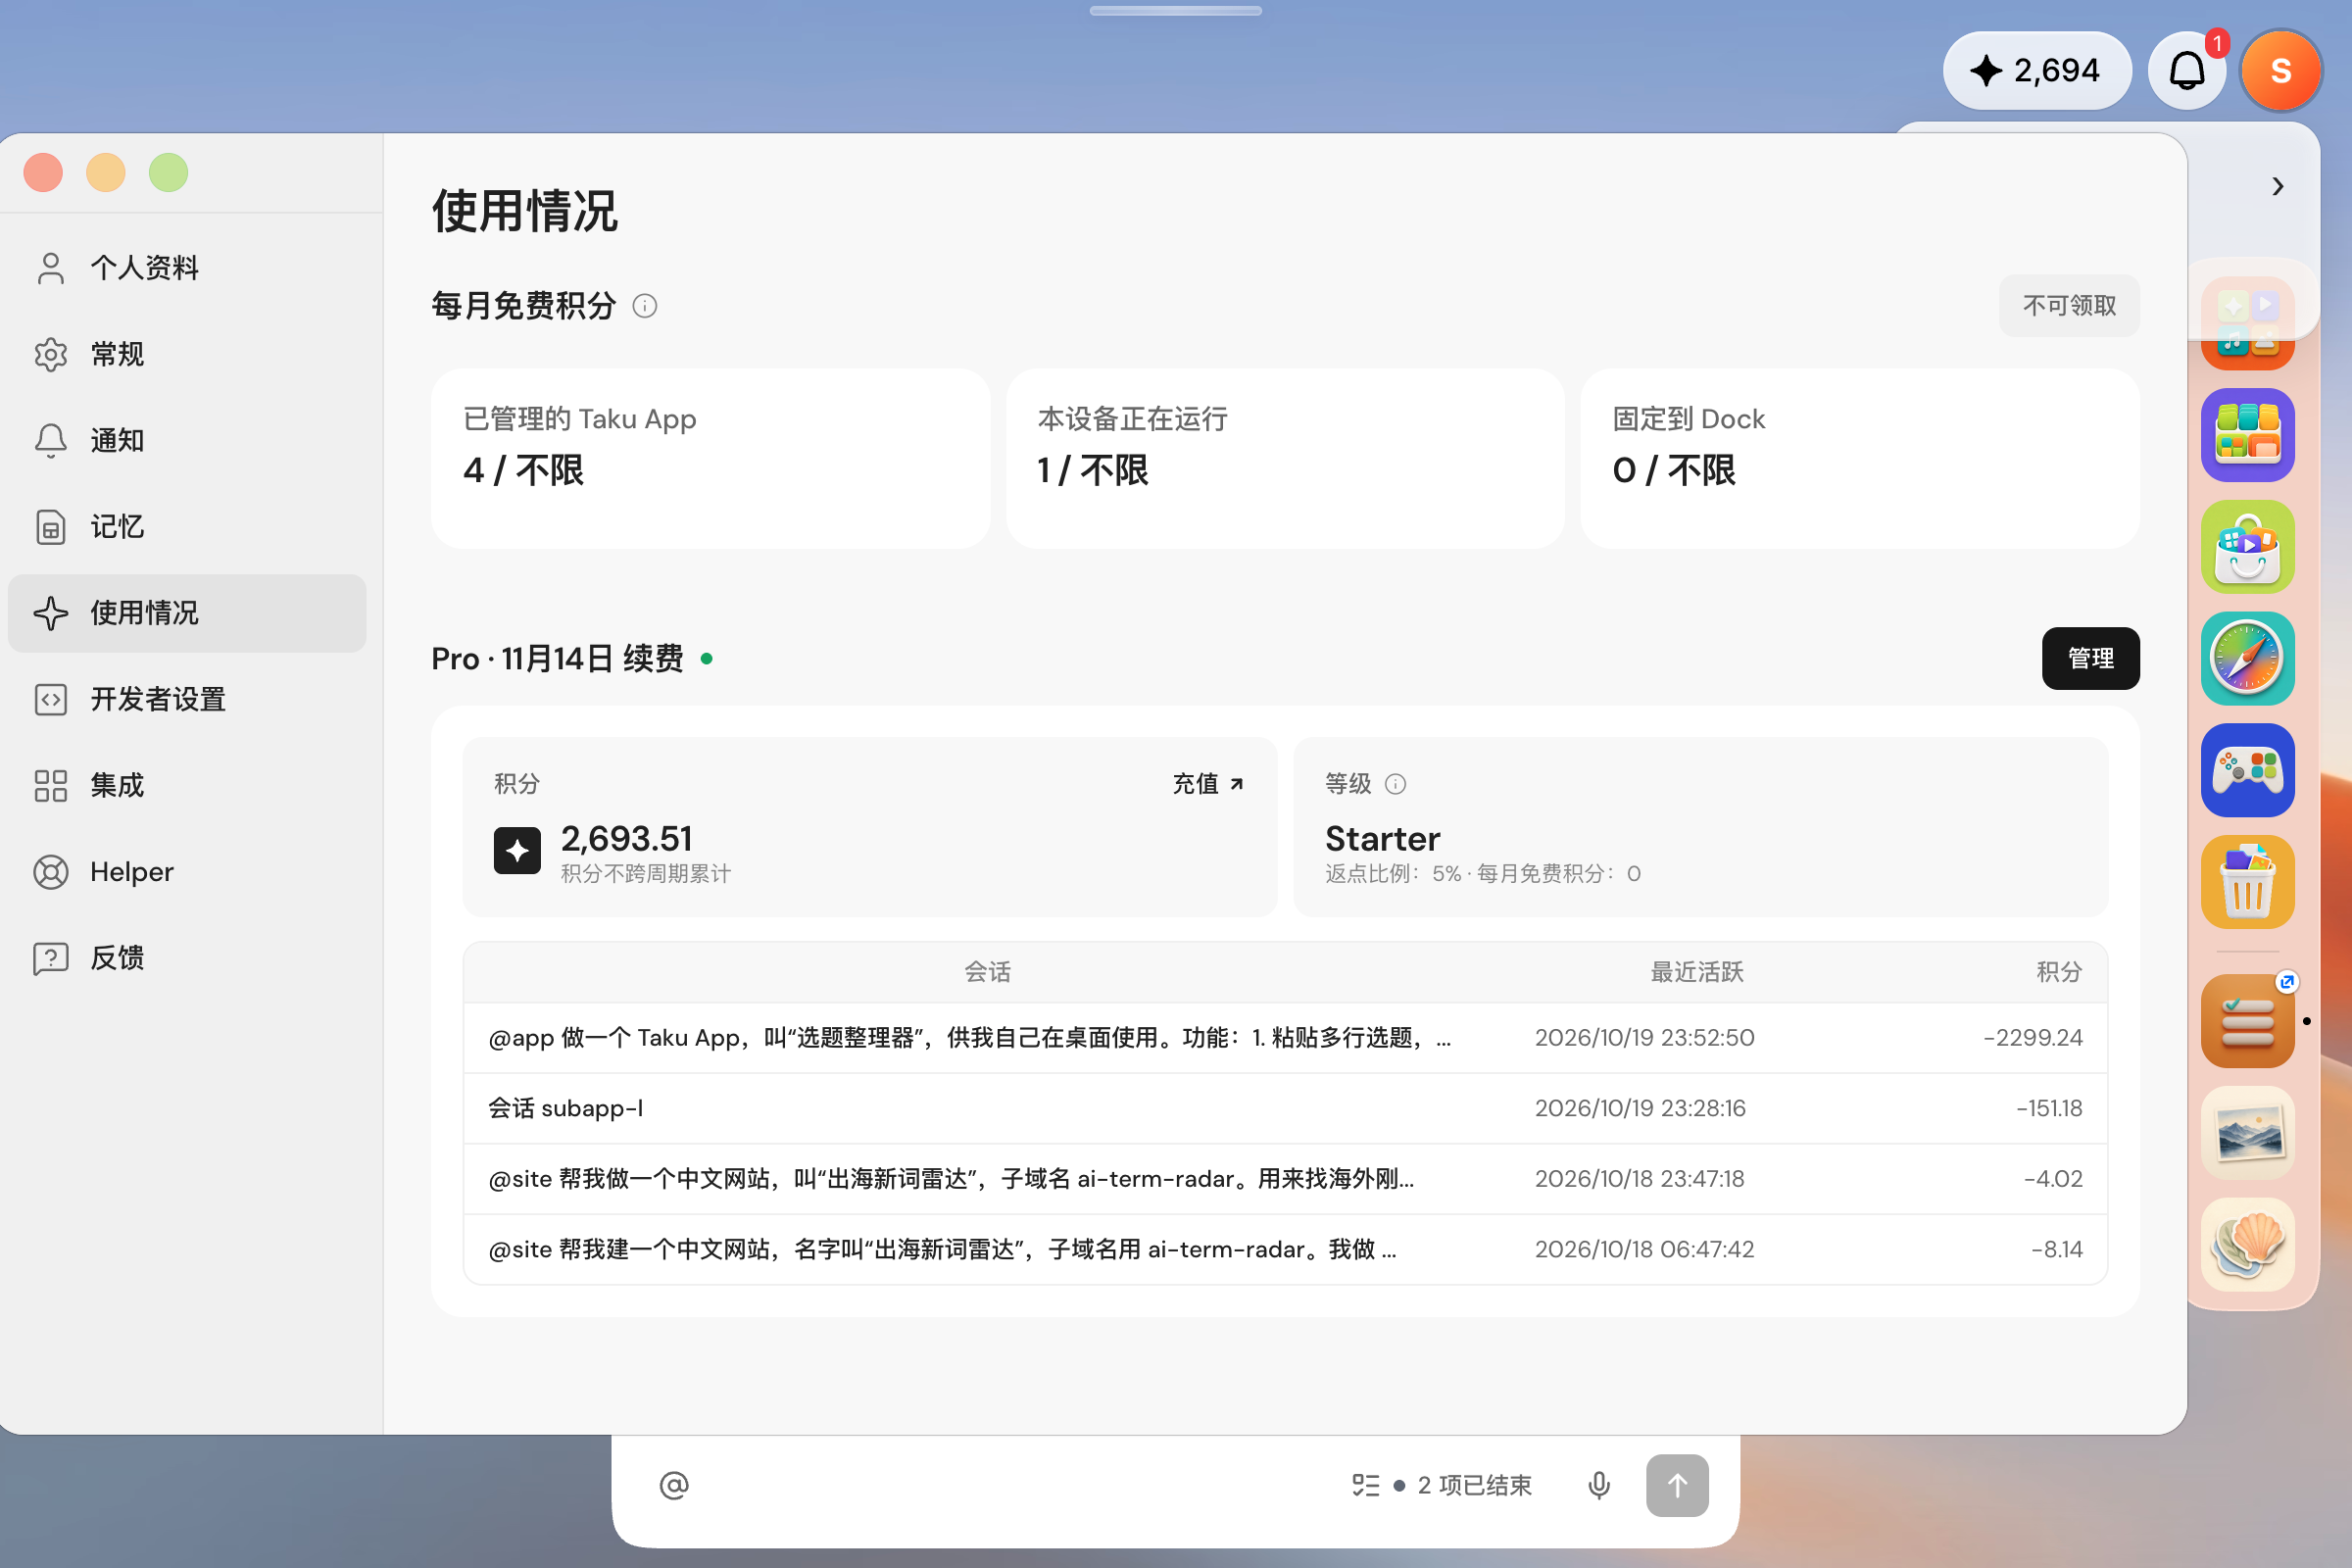Open the 选题整理器 conversation row
2352x1568 pixels.
[1285, 1038]
